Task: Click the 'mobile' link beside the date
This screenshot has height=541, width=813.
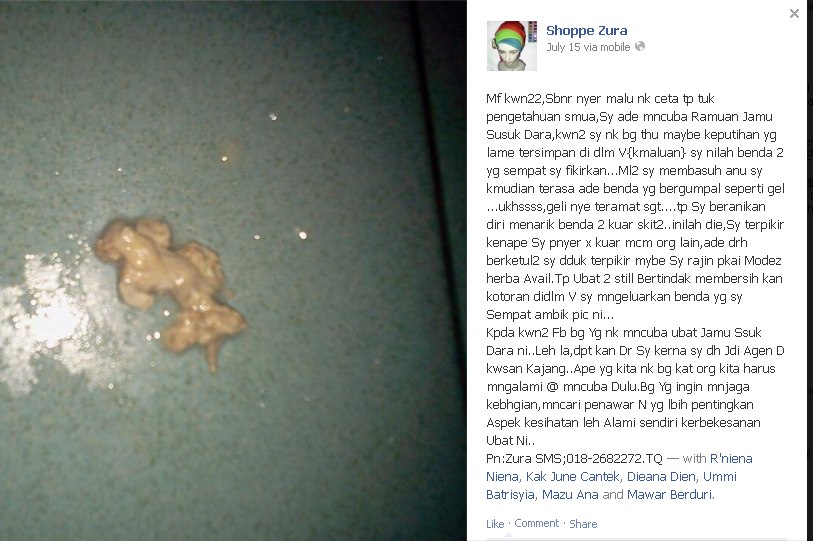Action: pyautogui.click(x=615, y=47)
